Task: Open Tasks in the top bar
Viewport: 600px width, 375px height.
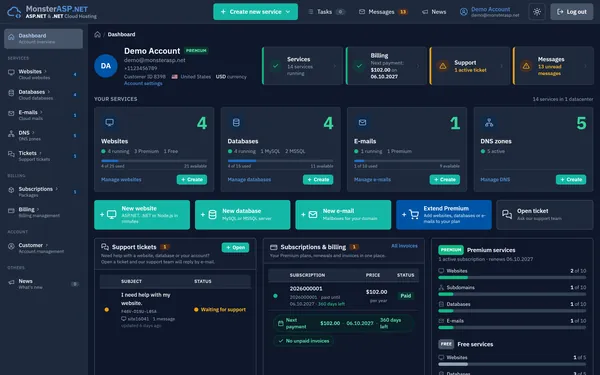Action: (326, 12)
